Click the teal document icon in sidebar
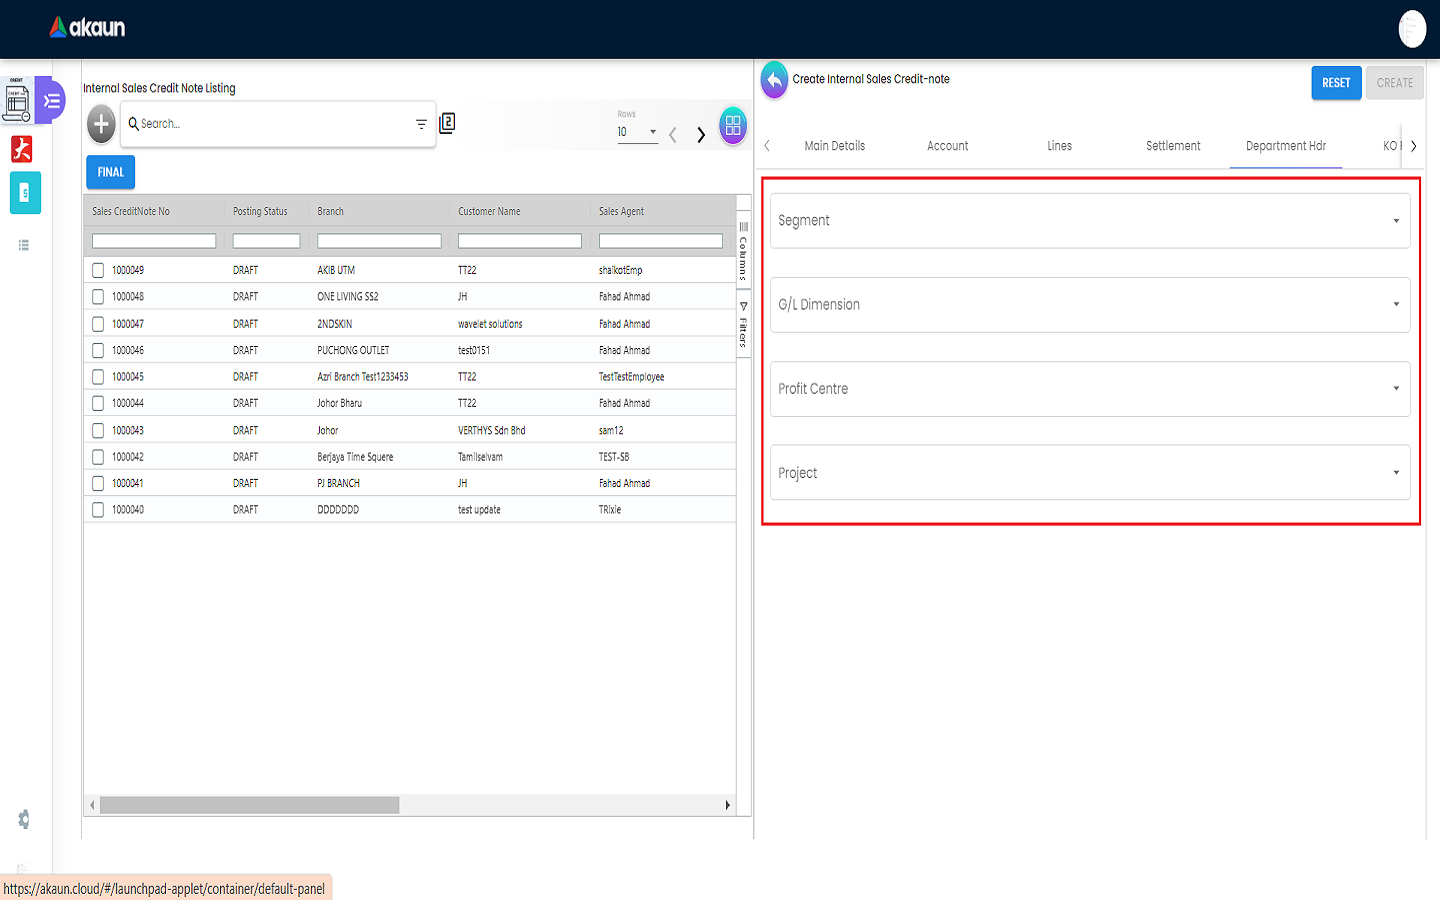1440x900 pixels. [x=25, y=193]
